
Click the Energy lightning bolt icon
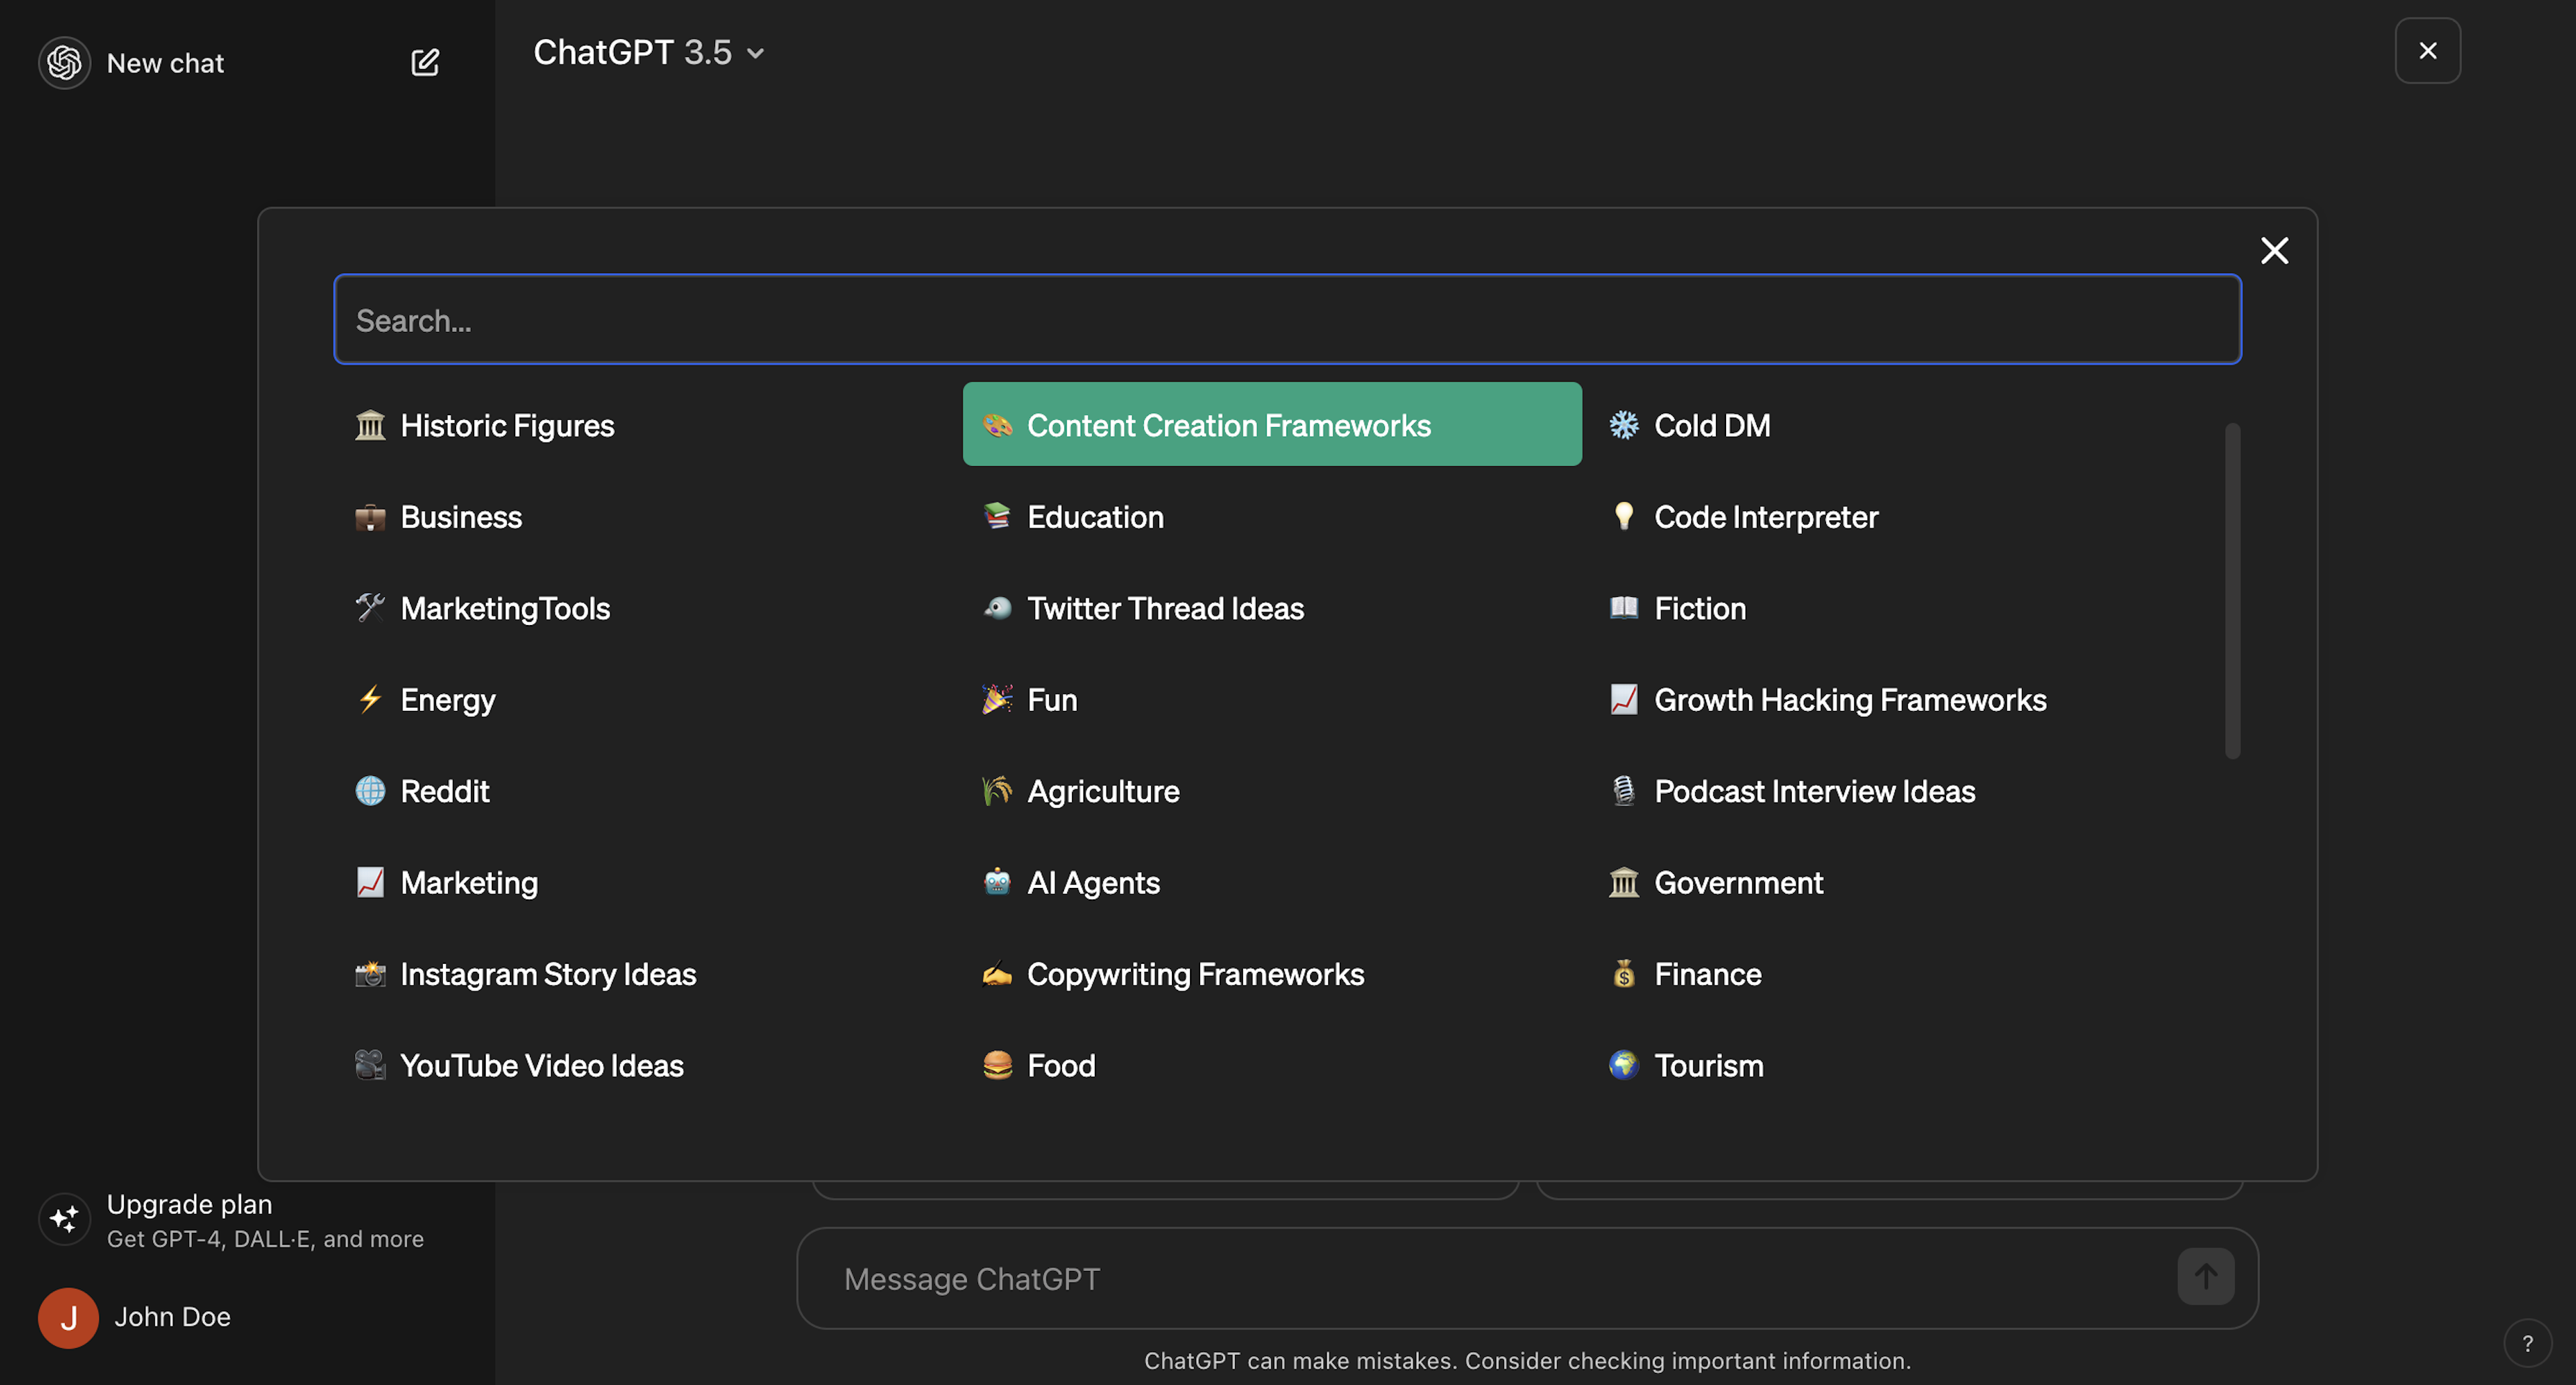[370, 700]
